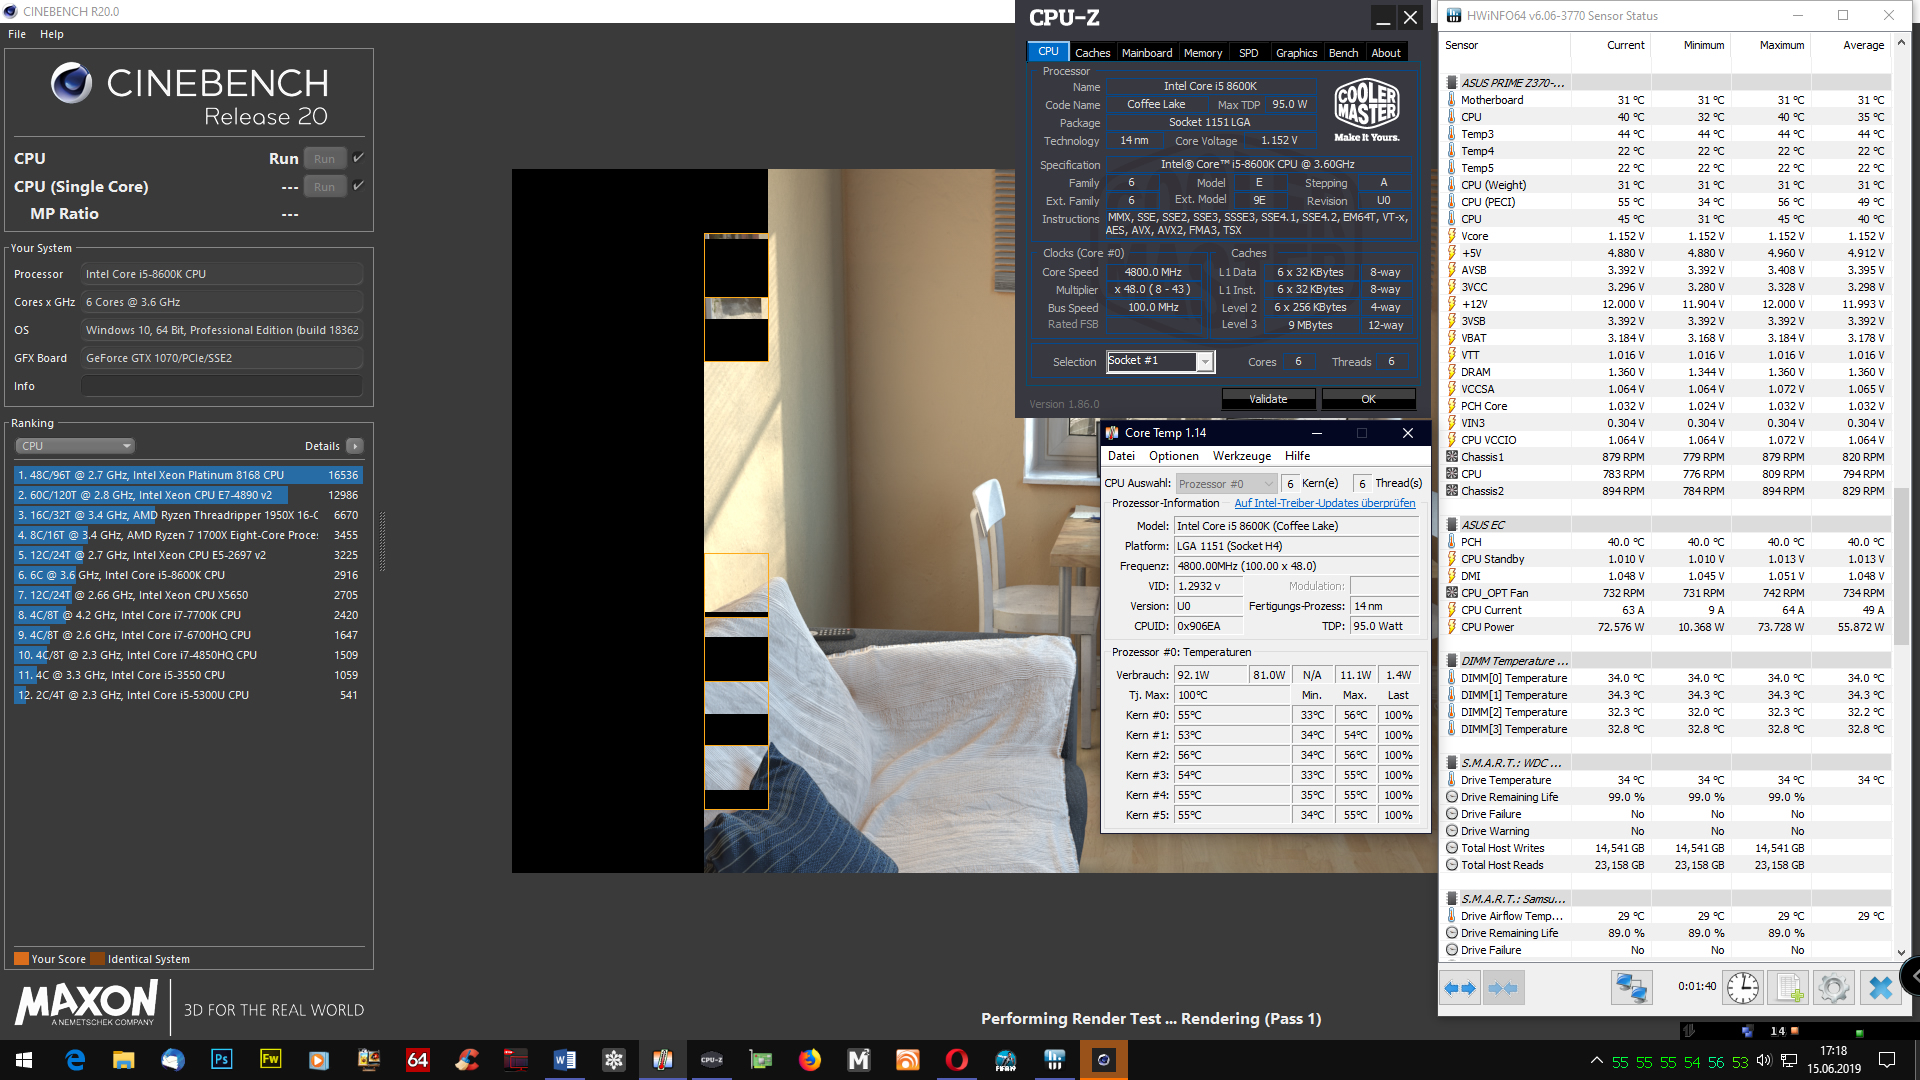Click HWiNFO expand arrows icon
Screen dimensions: 1920x1080
coord(1460,988)
